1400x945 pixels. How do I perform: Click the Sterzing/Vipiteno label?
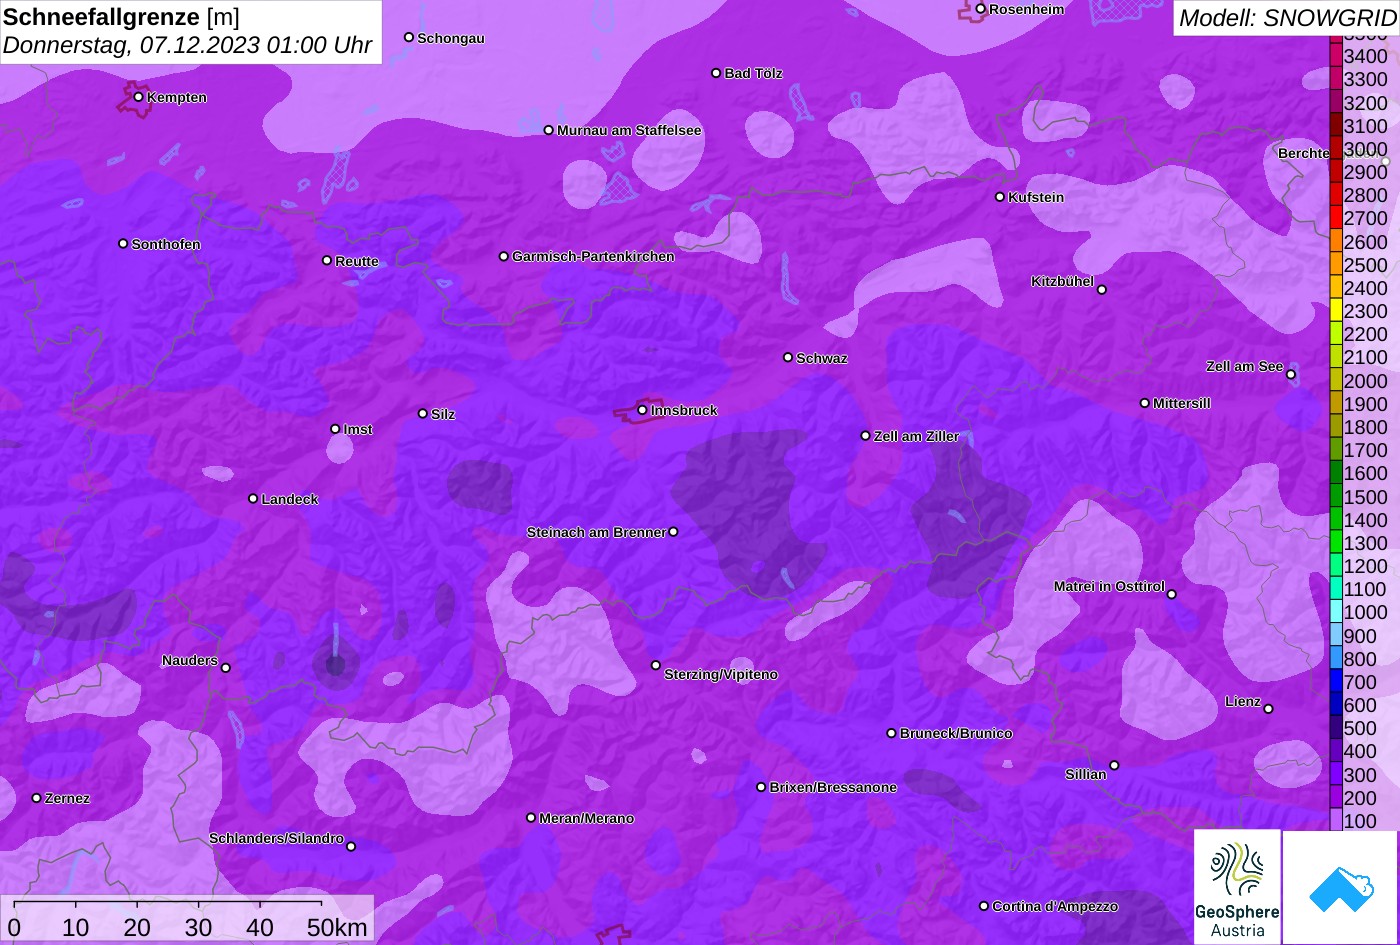pos(721,674)
